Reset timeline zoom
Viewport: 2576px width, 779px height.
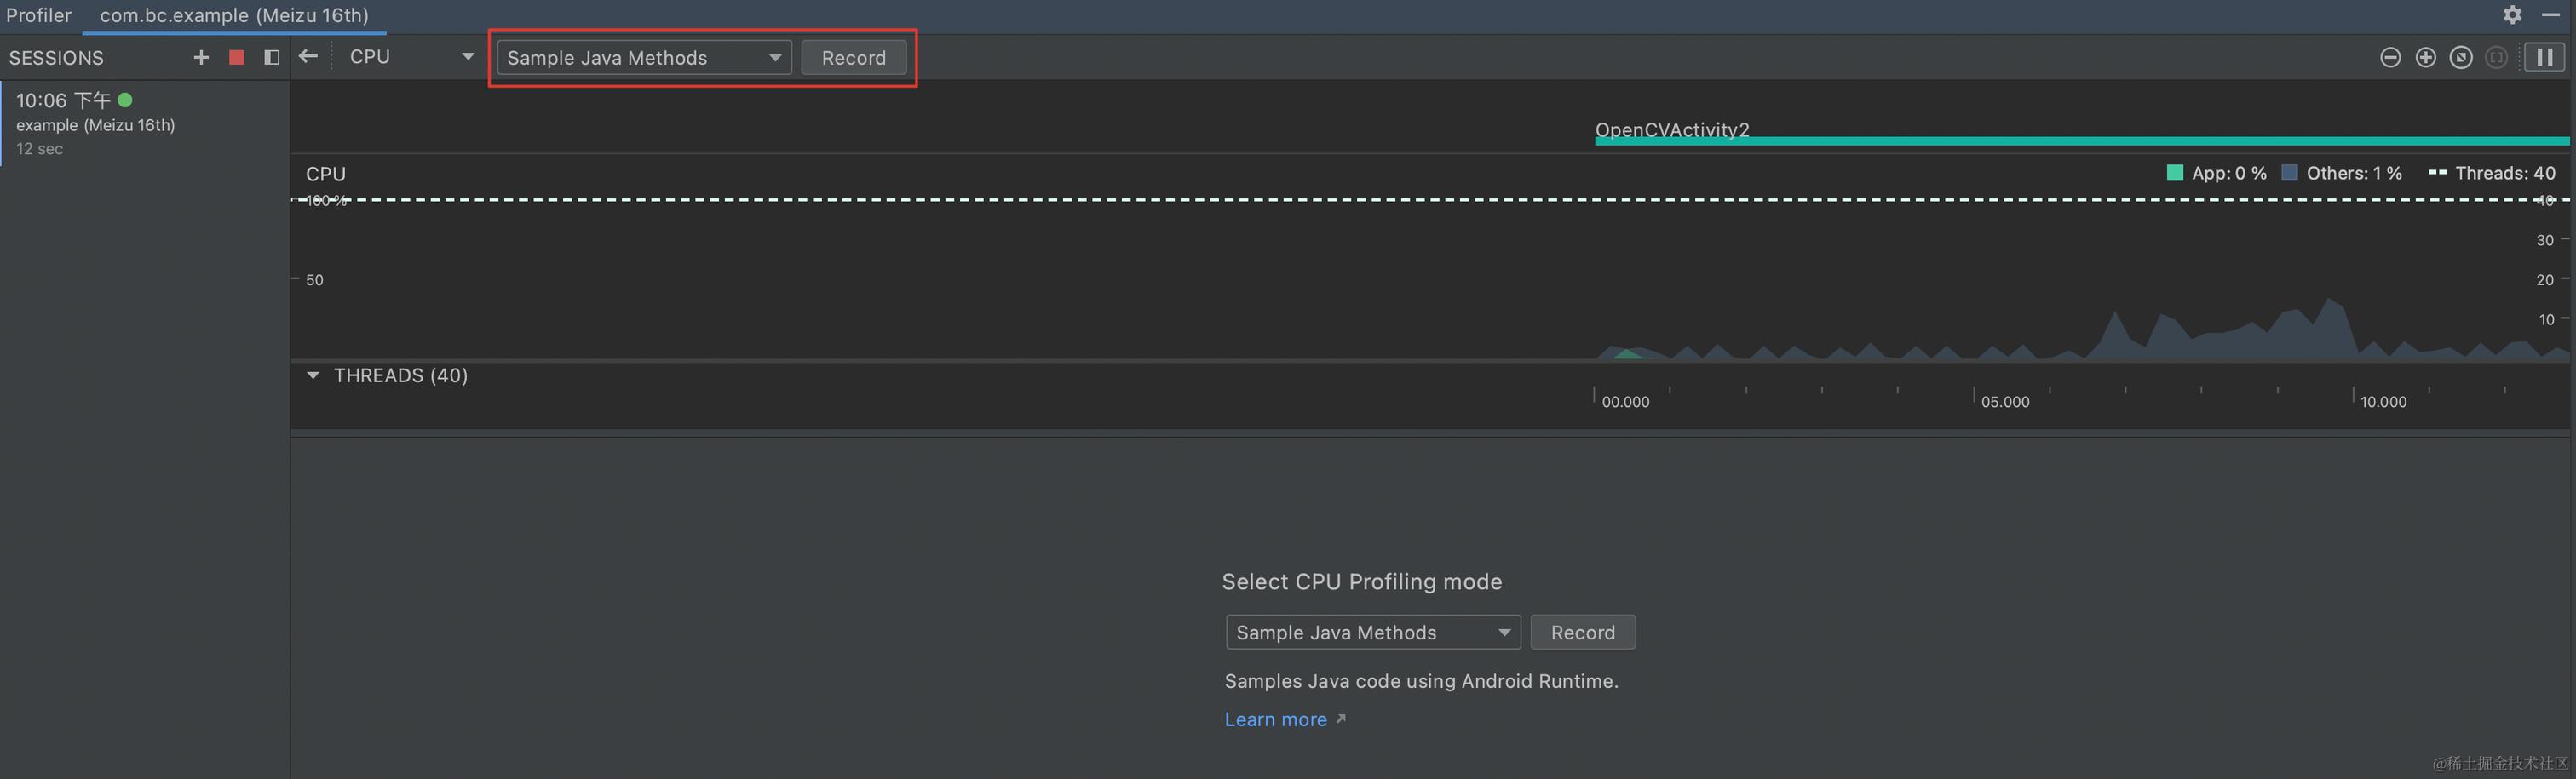coord(2461,57)
